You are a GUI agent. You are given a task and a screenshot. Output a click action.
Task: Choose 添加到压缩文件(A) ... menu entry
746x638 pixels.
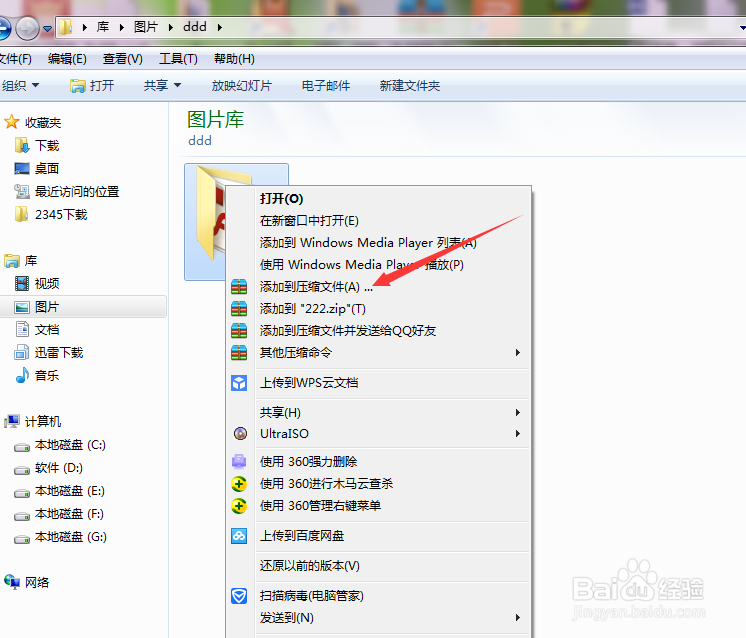coord(378,287)
